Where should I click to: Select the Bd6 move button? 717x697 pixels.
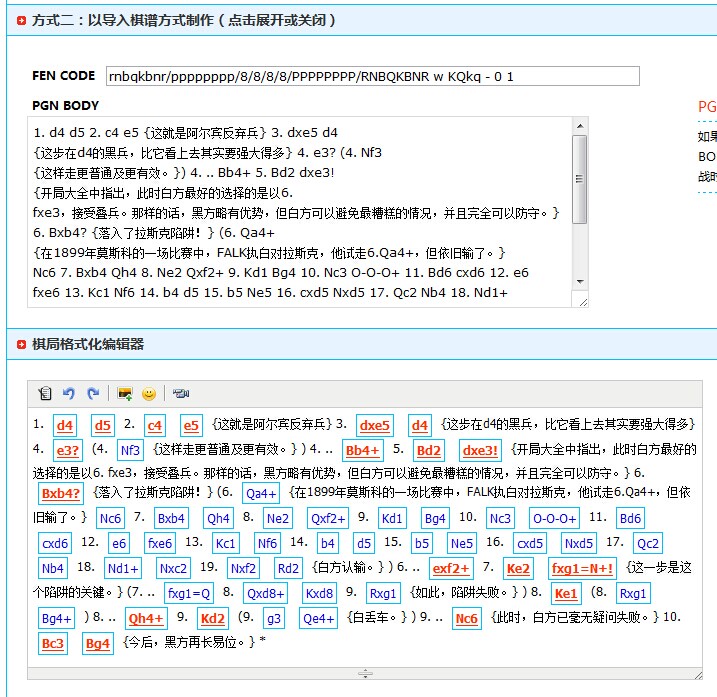tap(630, 518)
